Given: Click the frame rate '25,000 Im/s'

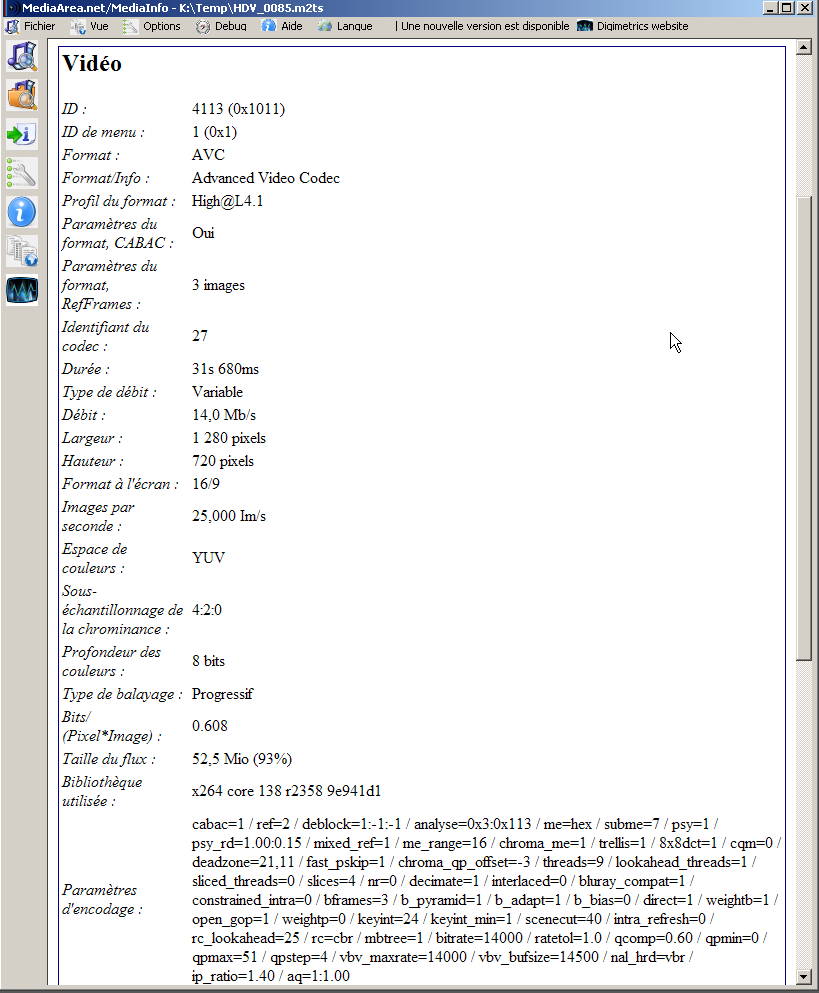Looking at the screenshot, I should coord(229,516).
